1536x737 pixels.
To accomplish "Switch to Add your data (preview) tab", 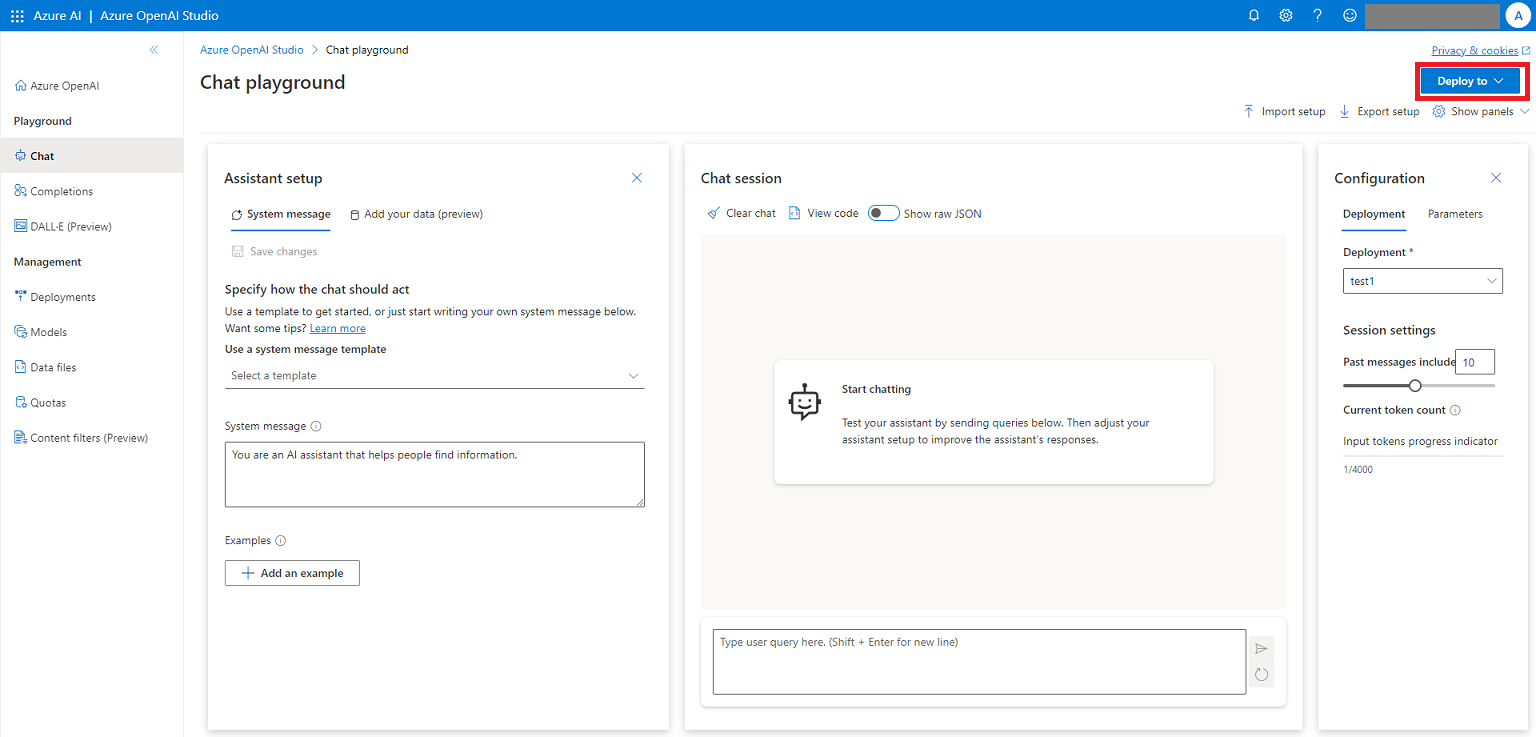I will pos(416,214).
